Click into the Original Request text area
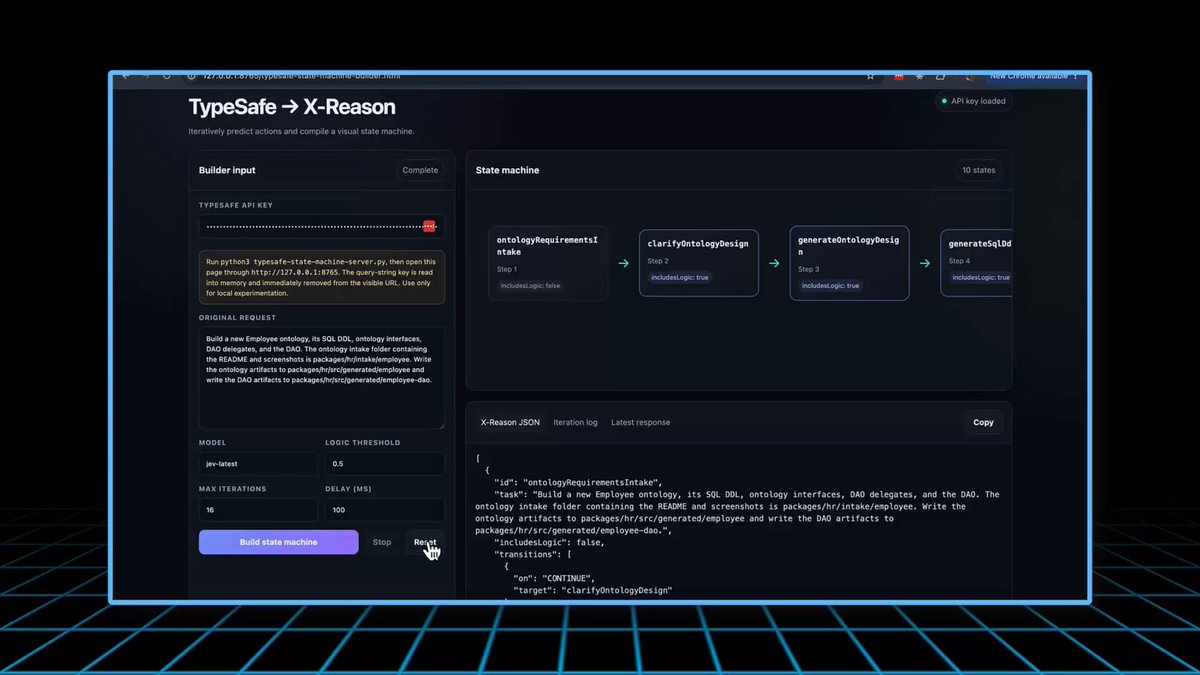Image resolution: width=1200 pixels, height=675 pixels. click(x=321, y=377)
